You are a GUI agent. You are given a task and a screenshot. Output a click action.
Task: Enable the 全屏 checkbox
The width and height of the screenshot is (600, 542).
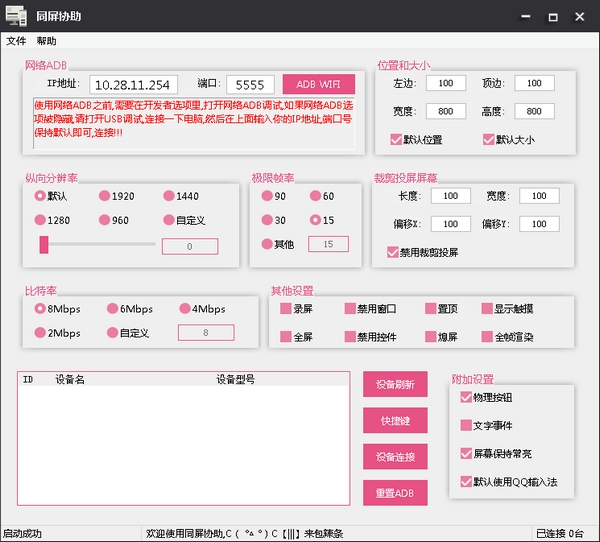286,337
